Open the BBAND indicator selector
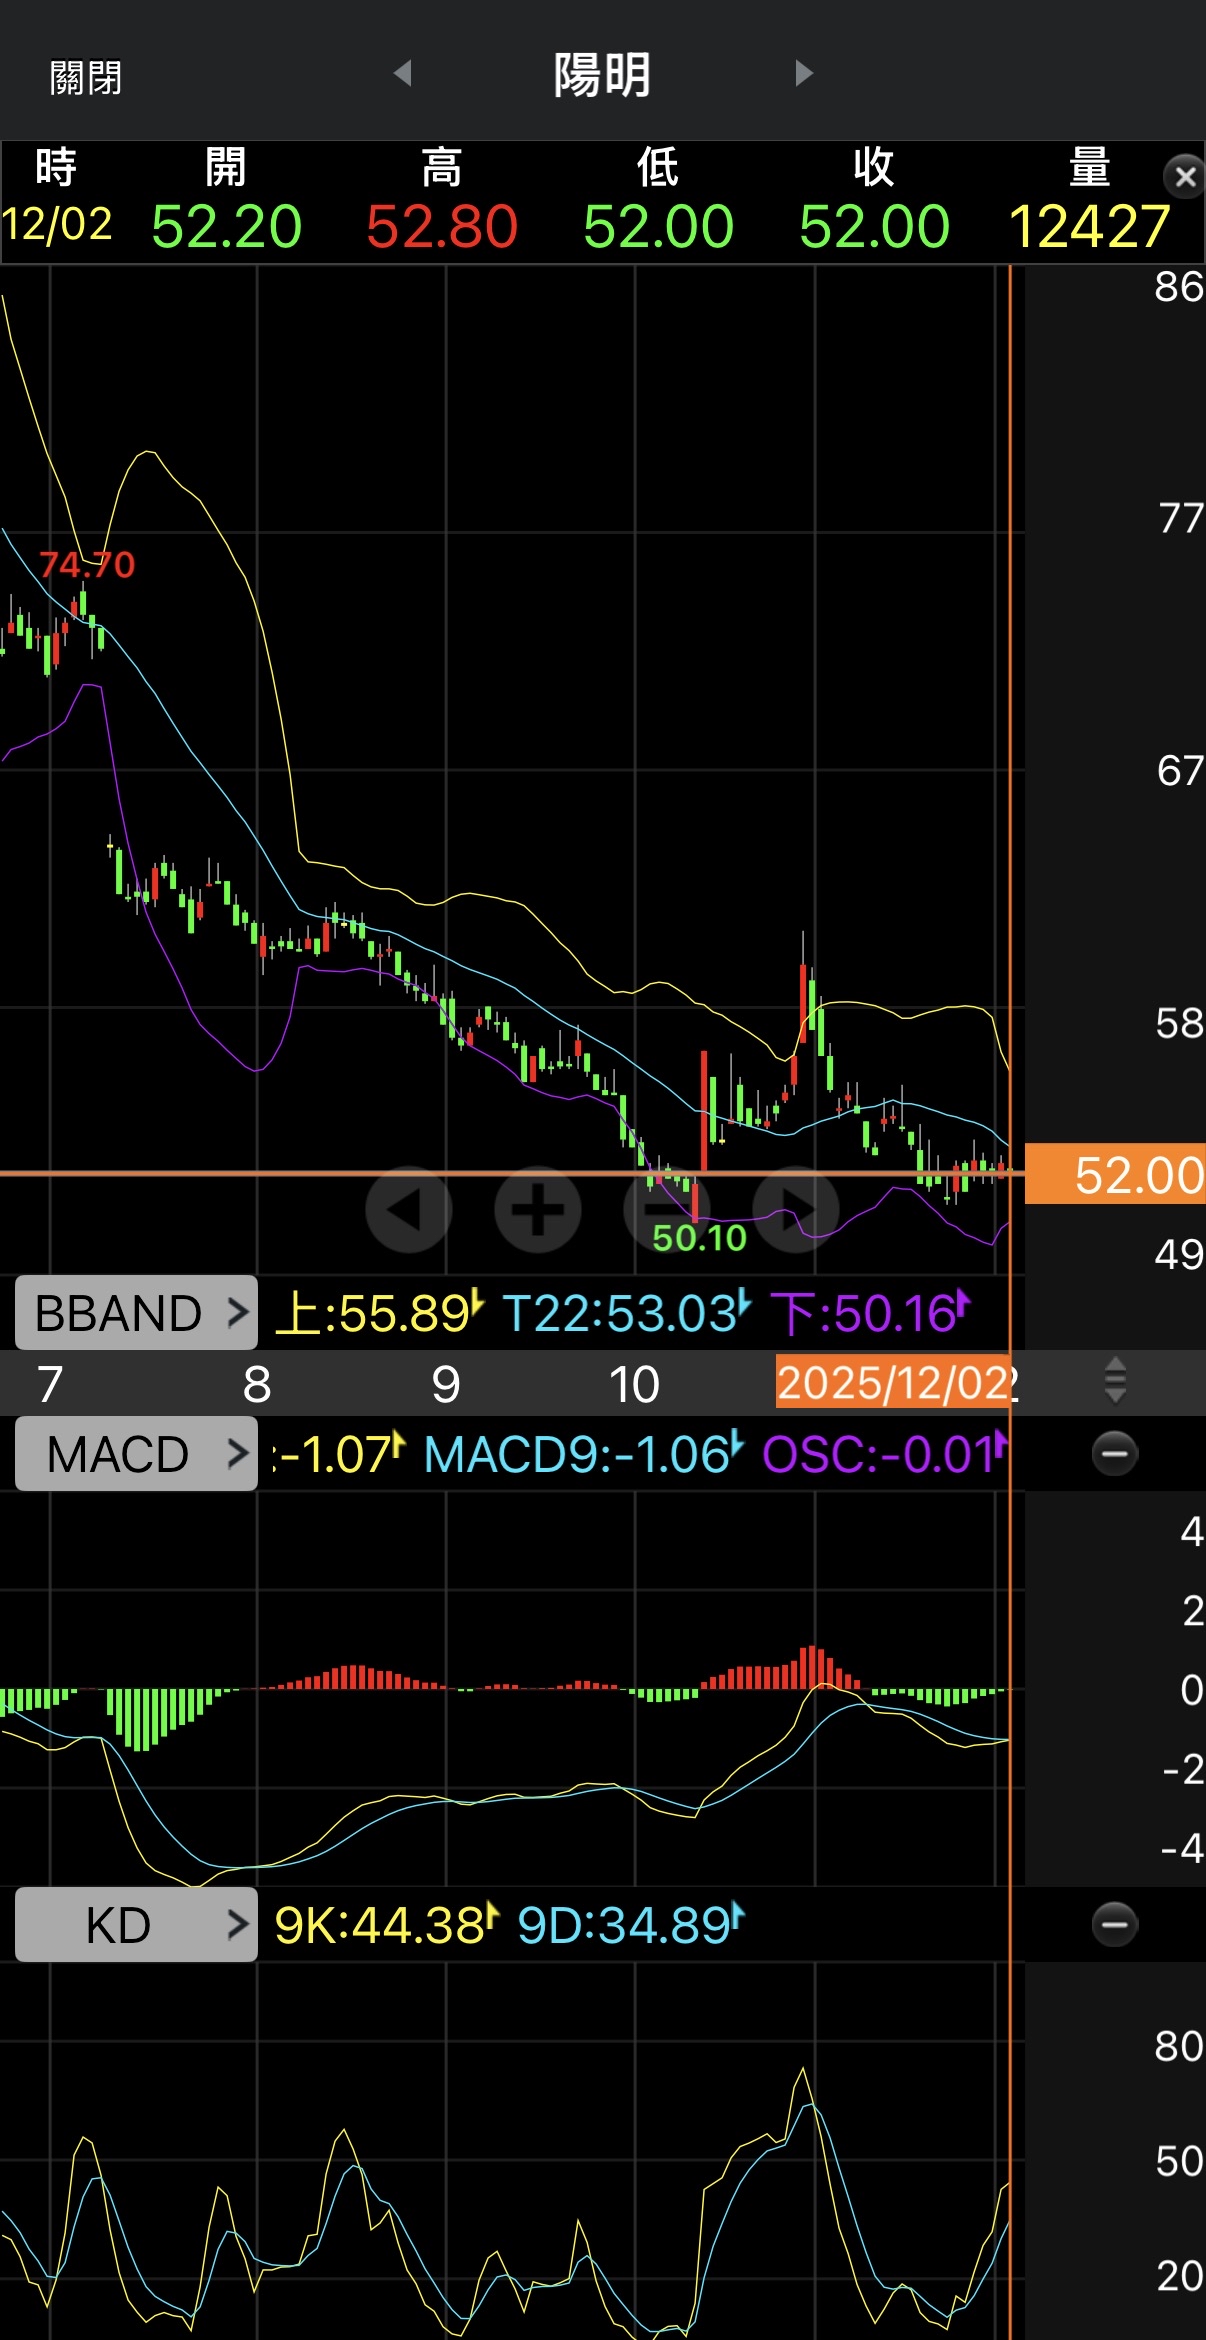Image resolution: width=1206 pixels, height=2340 pixels. [x=137, y=1313]
